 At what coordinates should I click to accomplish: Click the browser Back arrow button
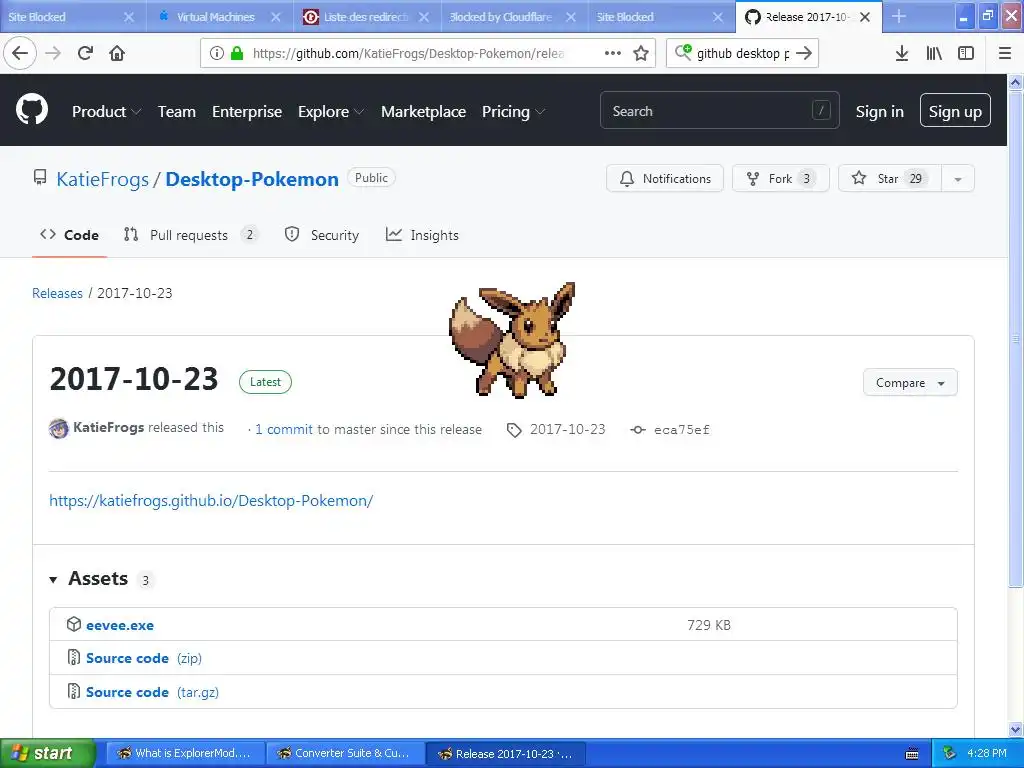point(20,53)
